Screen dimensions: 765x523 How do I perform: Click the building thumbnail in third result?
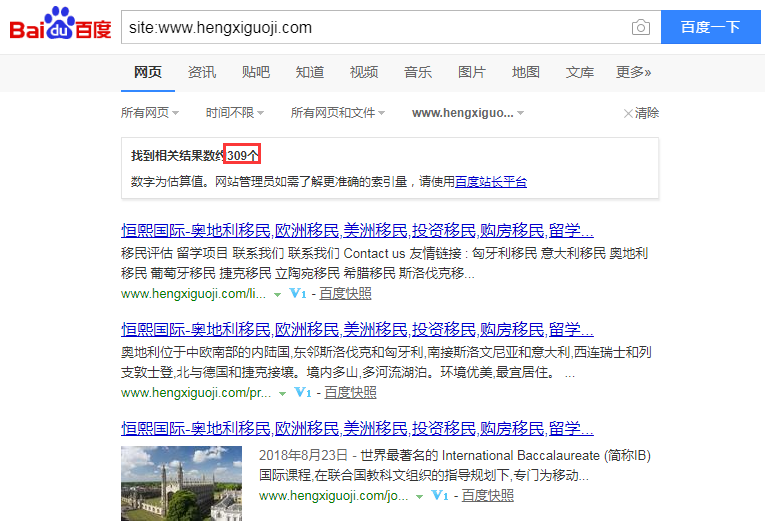point(181,484)
